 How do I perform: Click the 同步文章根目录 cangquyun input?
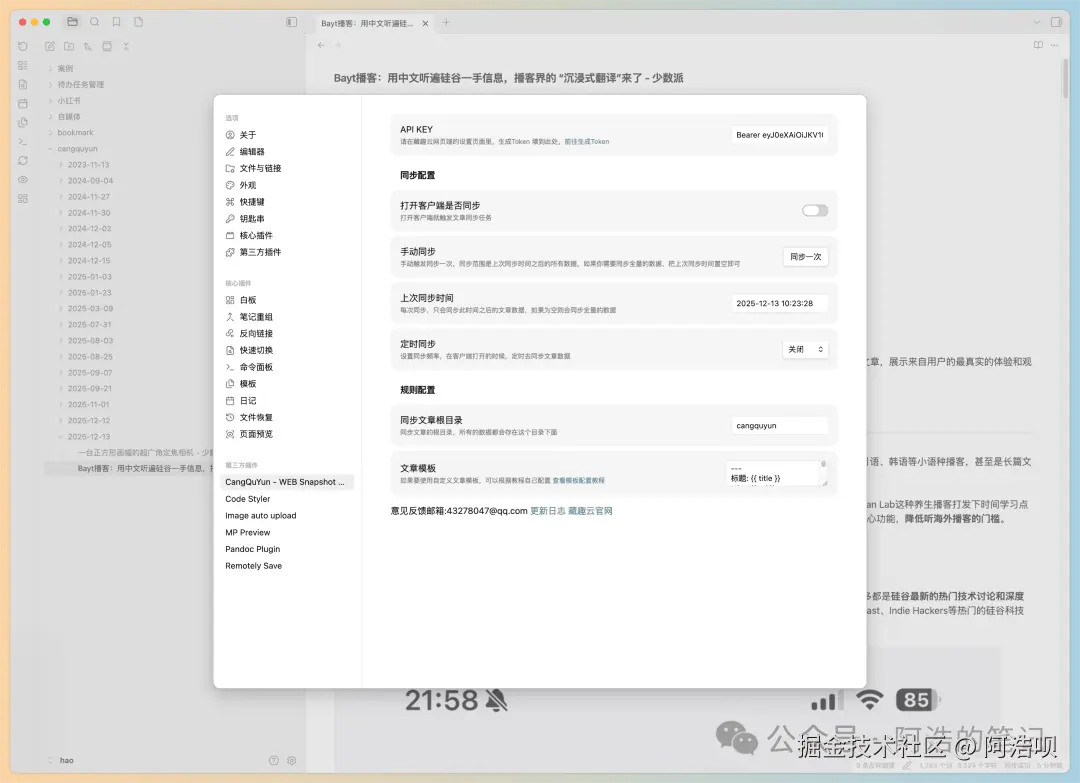coord(779,426)
